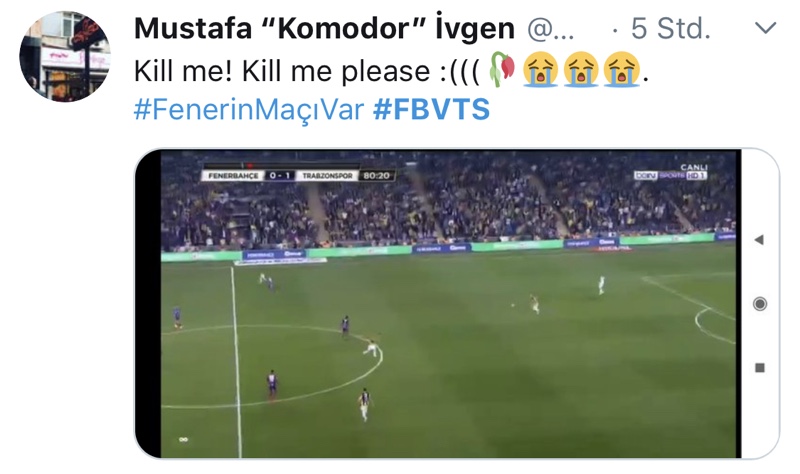Play the football match video
This screenshot has width=800, height=474.
coord(451,304)
